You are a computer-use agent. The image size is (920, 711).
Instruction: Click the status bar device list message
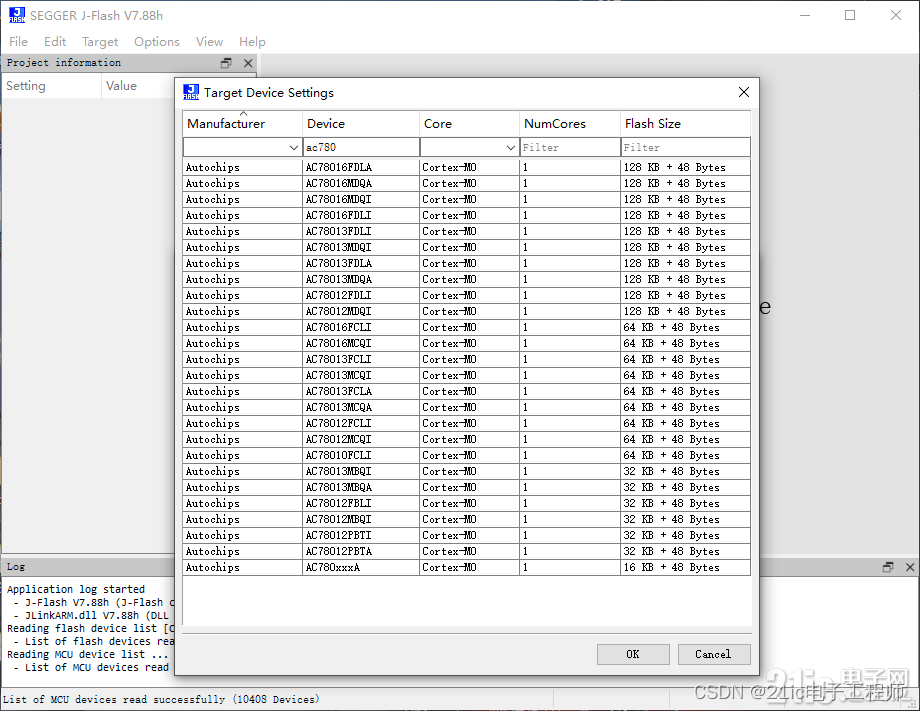(161, 699)
